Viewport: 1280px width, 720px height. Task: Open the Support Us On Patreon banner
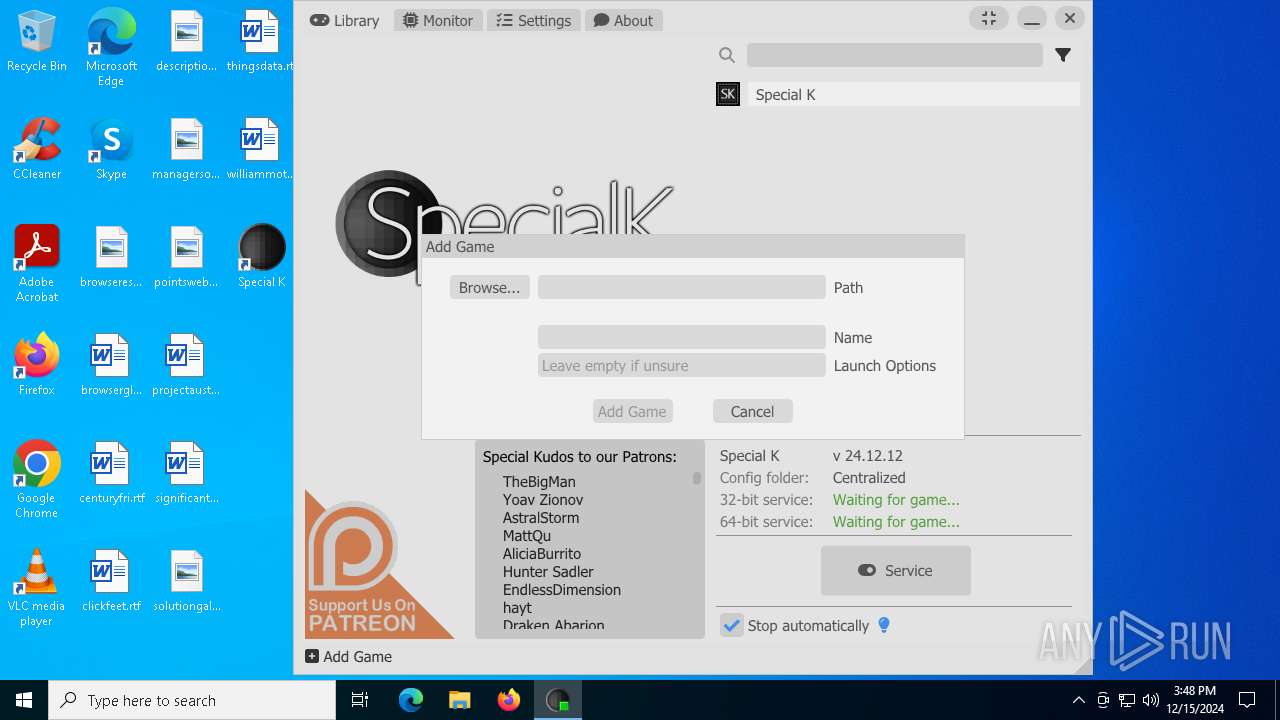pyautogui.click(x=379, y=563)
